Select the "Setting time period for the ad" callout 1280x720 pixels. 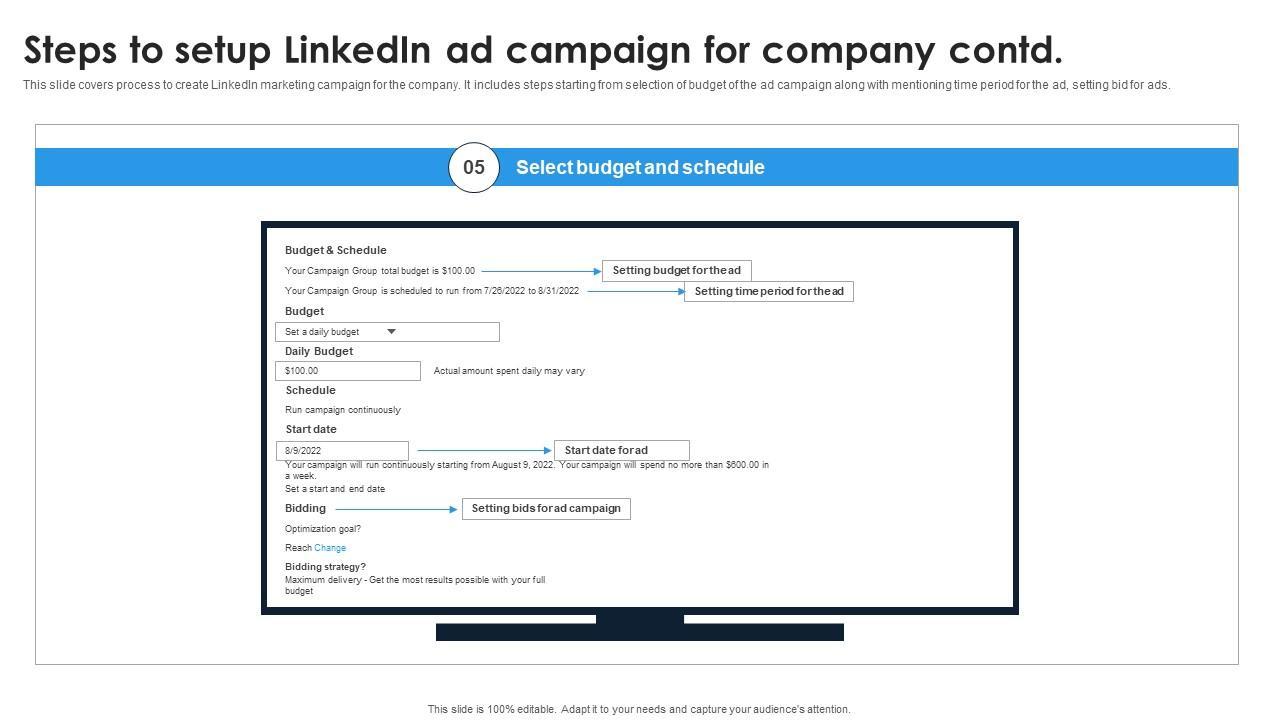(768, 292)
